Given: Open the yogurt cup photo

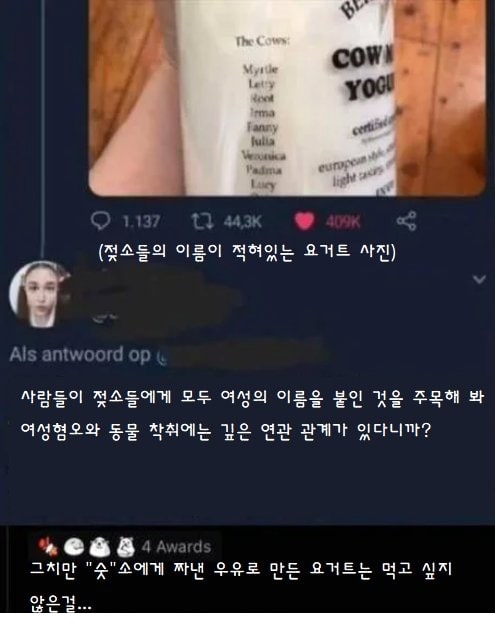Looking at the screenshot, I should (287, 98).
